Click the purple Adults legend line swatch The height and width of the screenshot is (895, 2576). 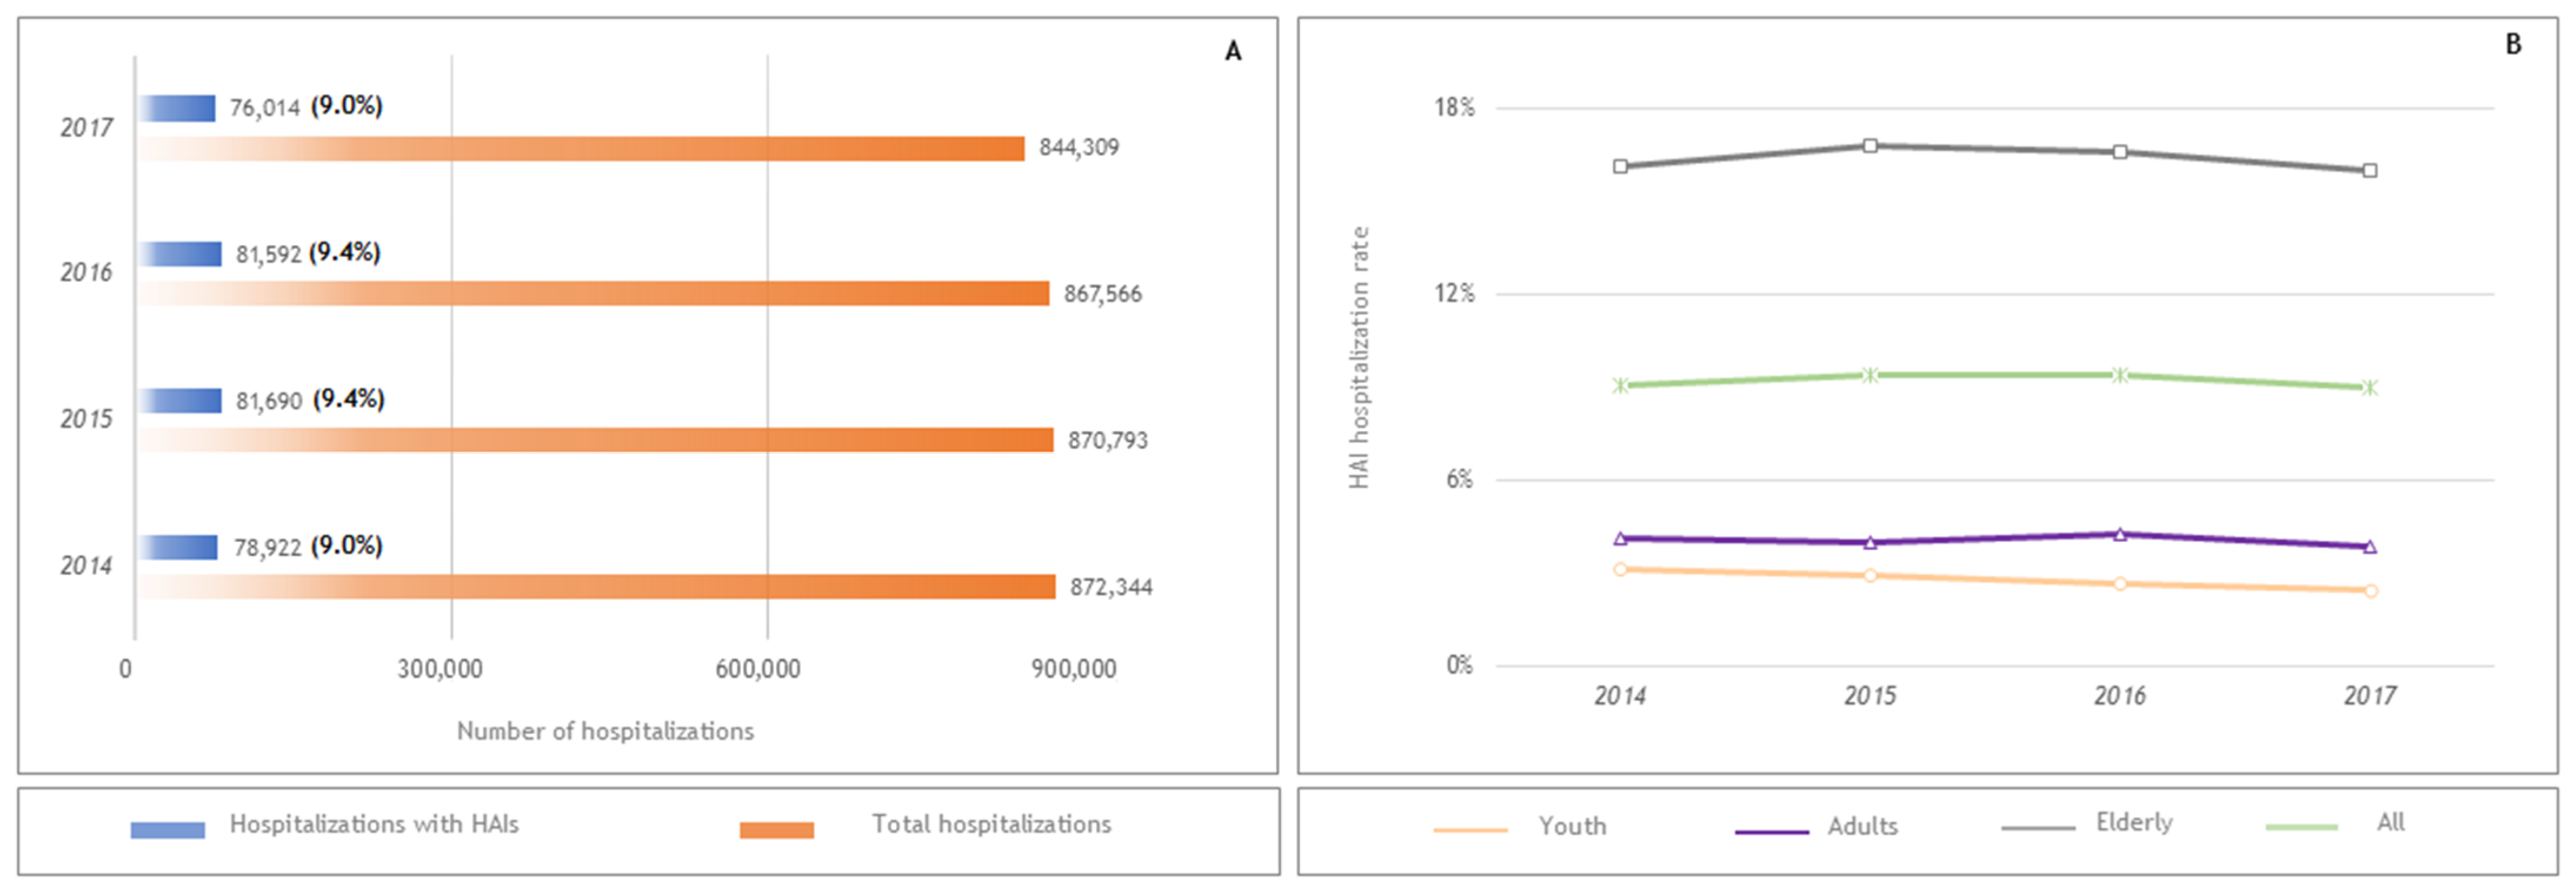(x=1771, y=831)
